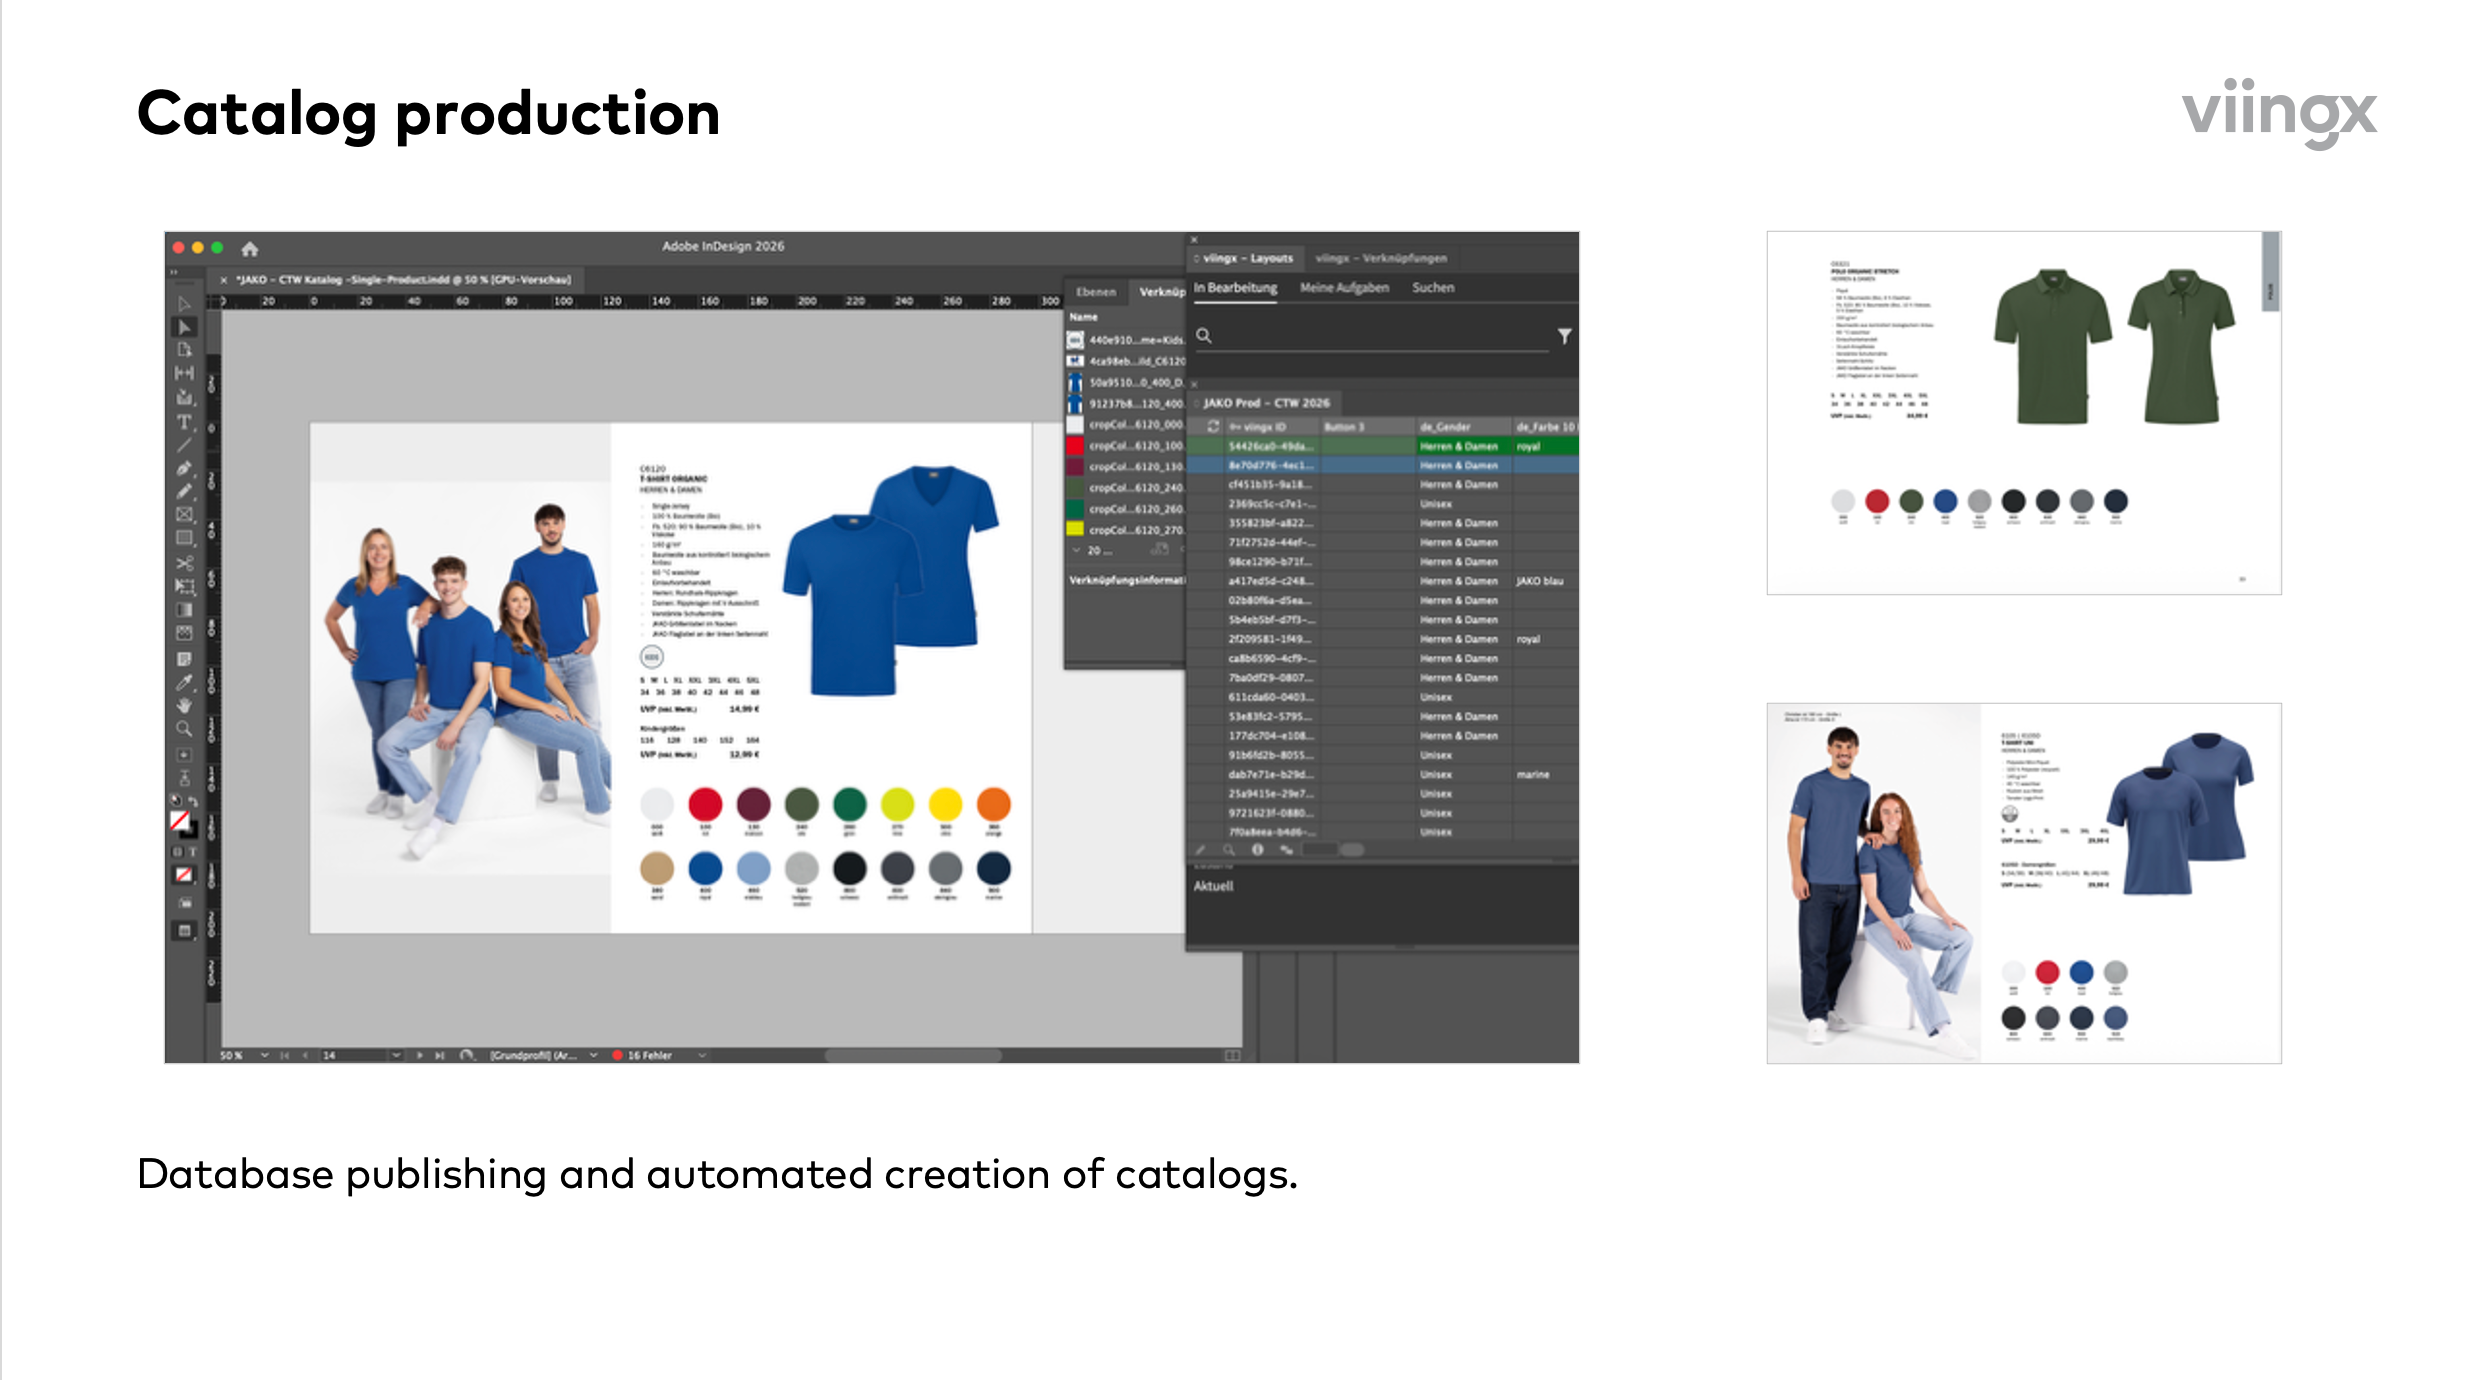This screenshot has width=2480, height=1380.
Task: Click the Fill swatch in toolbox
Action: click(180, 821)
